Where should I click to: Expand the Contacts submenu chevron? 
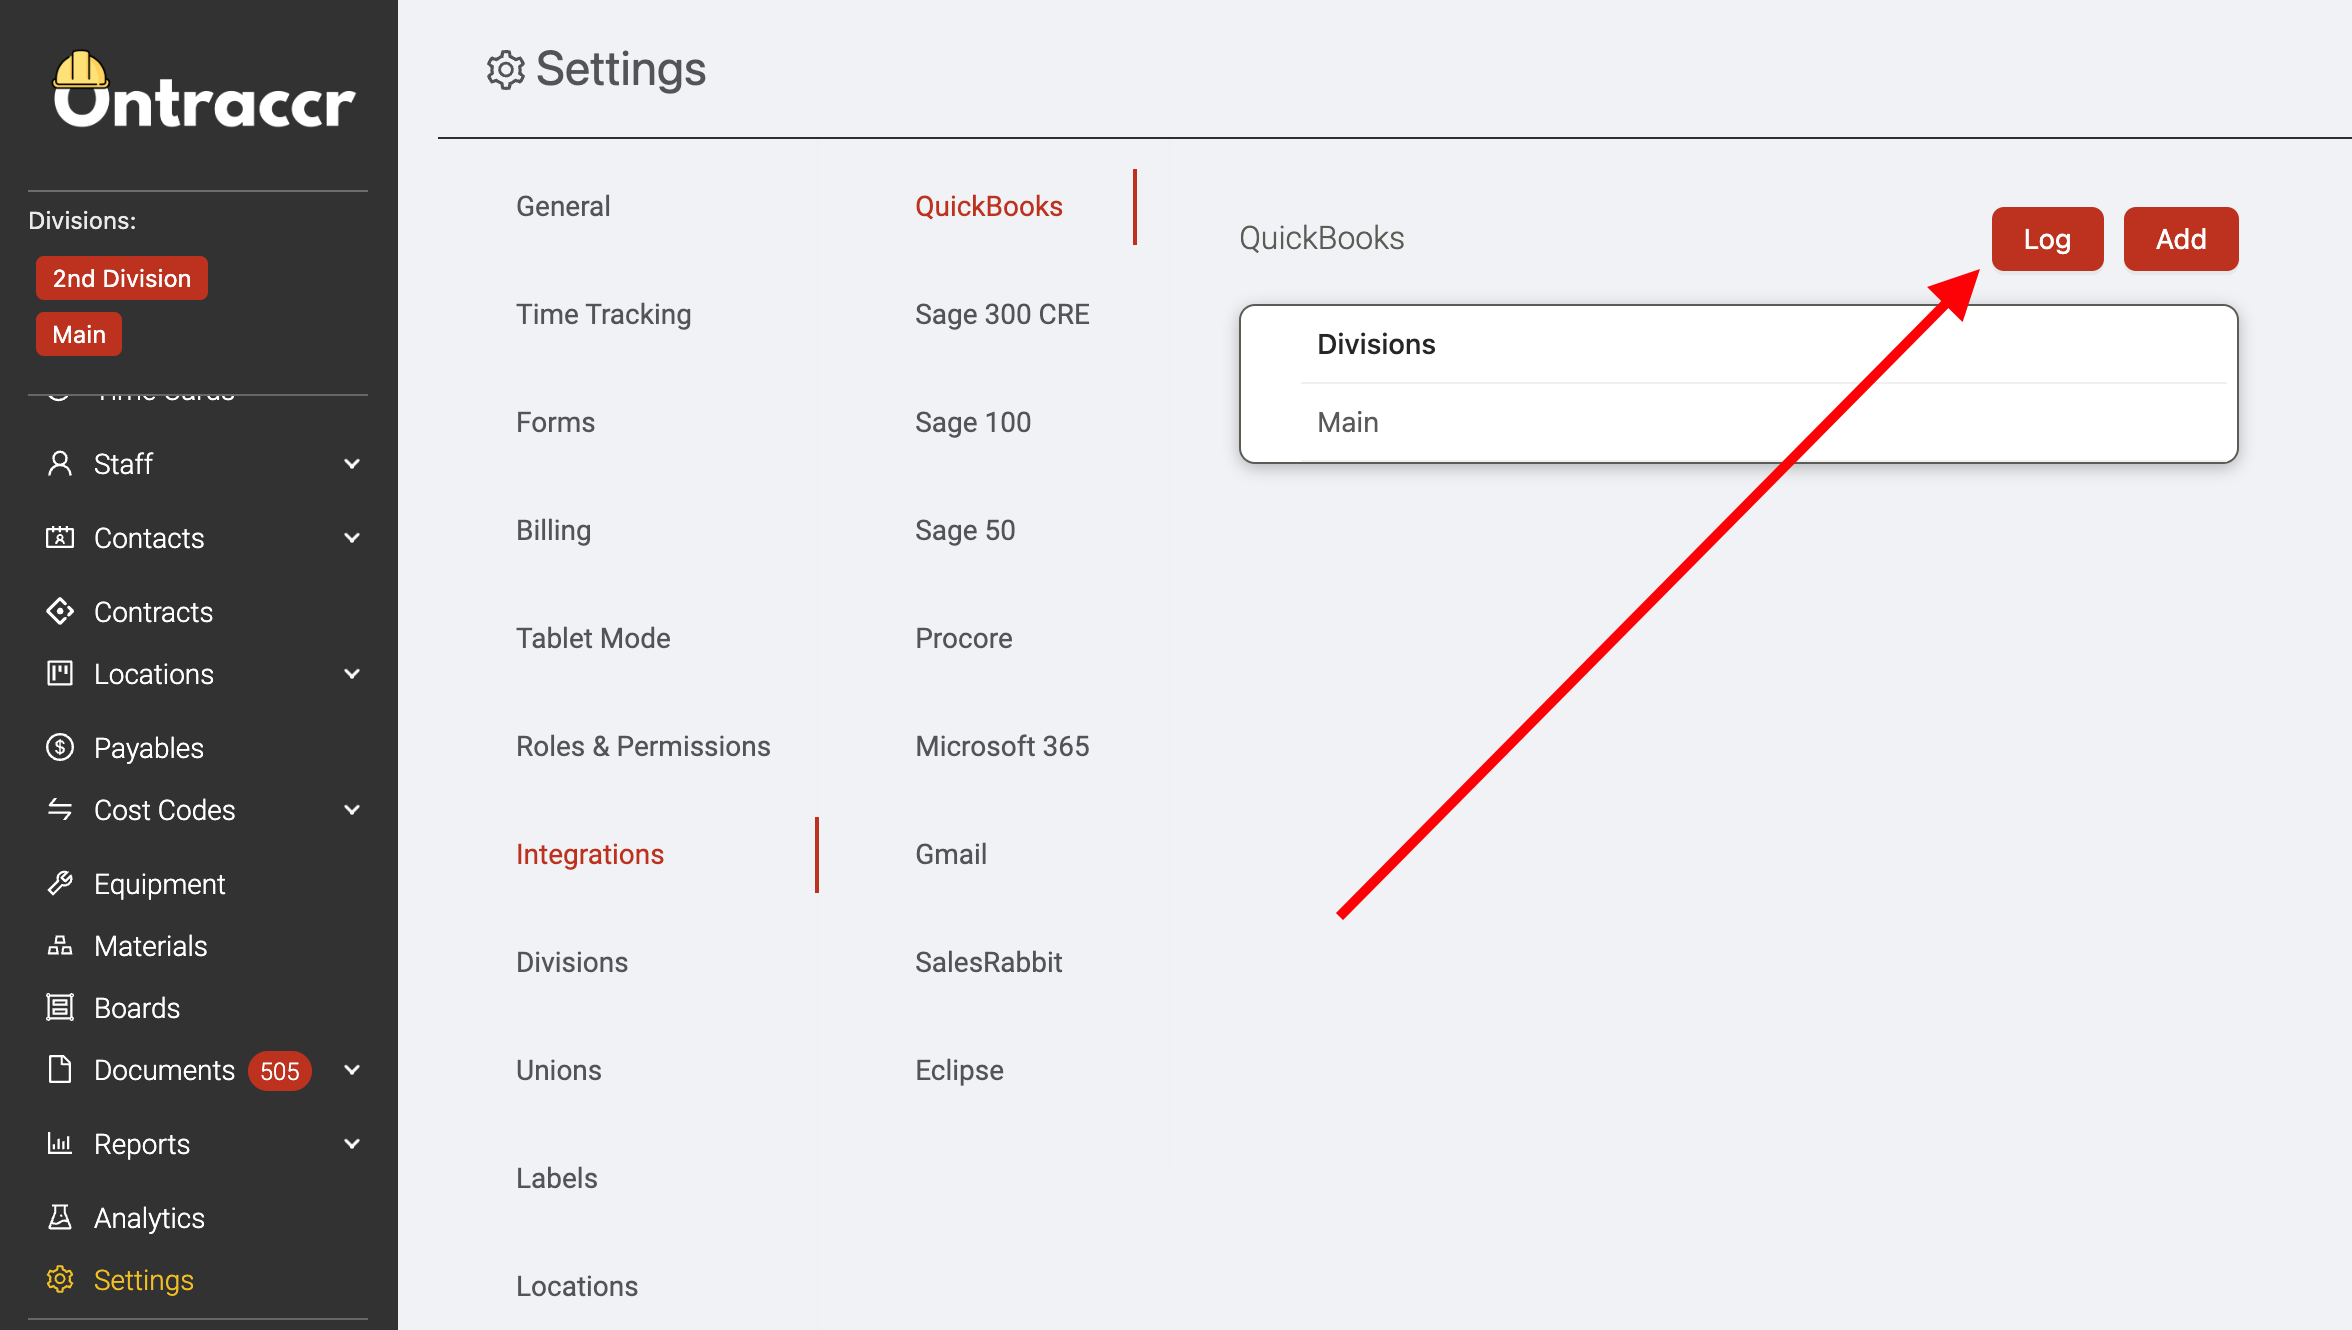352,537
